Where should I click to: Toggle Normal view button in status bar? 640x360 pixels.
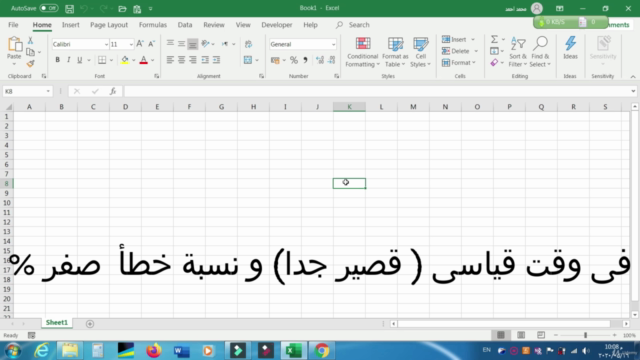[501, 335]
